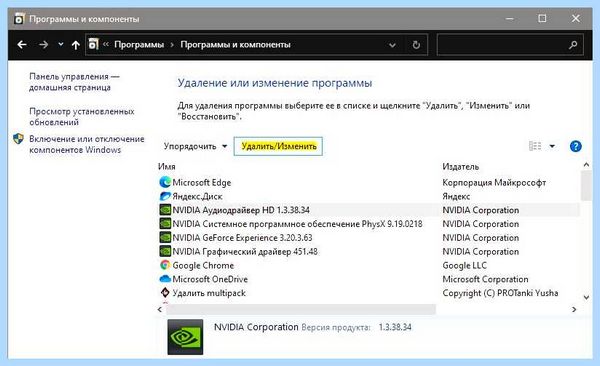Image resolution: width=600 pixels, height=366 pixels.
Task: Click «Copyright (C) PROTanki Yusha» cell
Action: tap(500, 293)
